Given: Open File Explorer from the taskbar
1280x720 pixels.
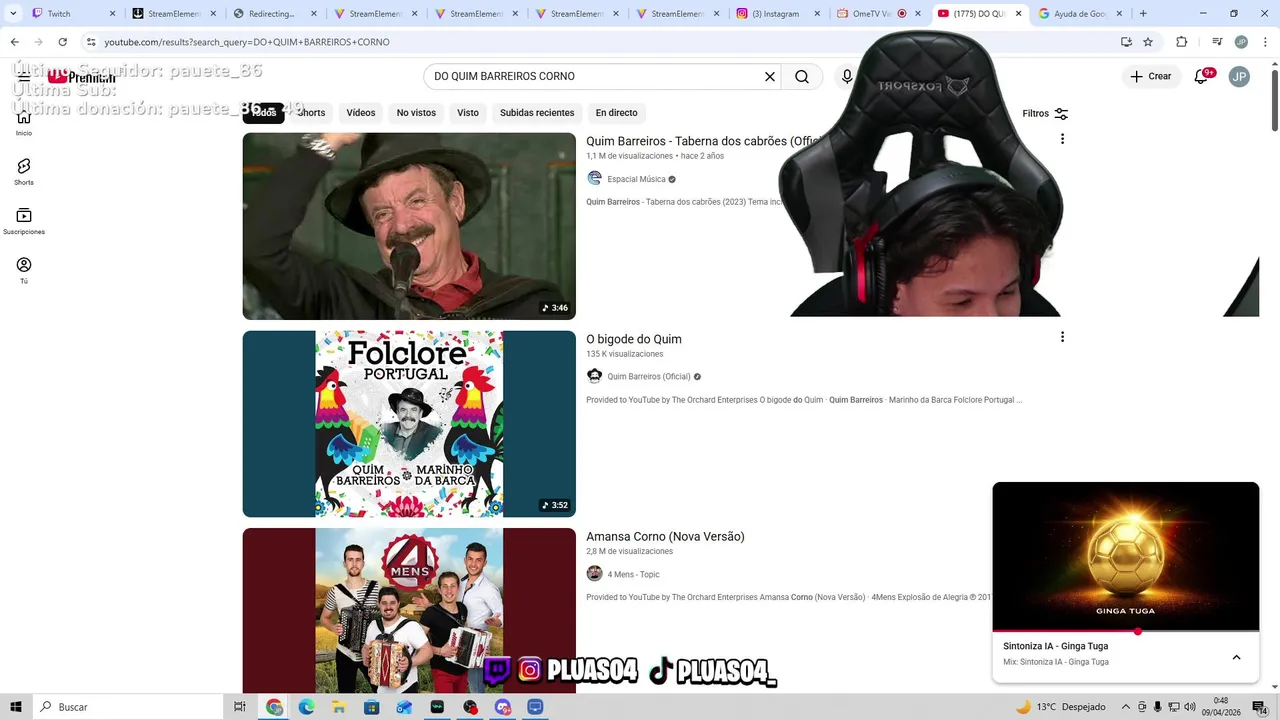Looking at the screenshot, I should [339, 707].
